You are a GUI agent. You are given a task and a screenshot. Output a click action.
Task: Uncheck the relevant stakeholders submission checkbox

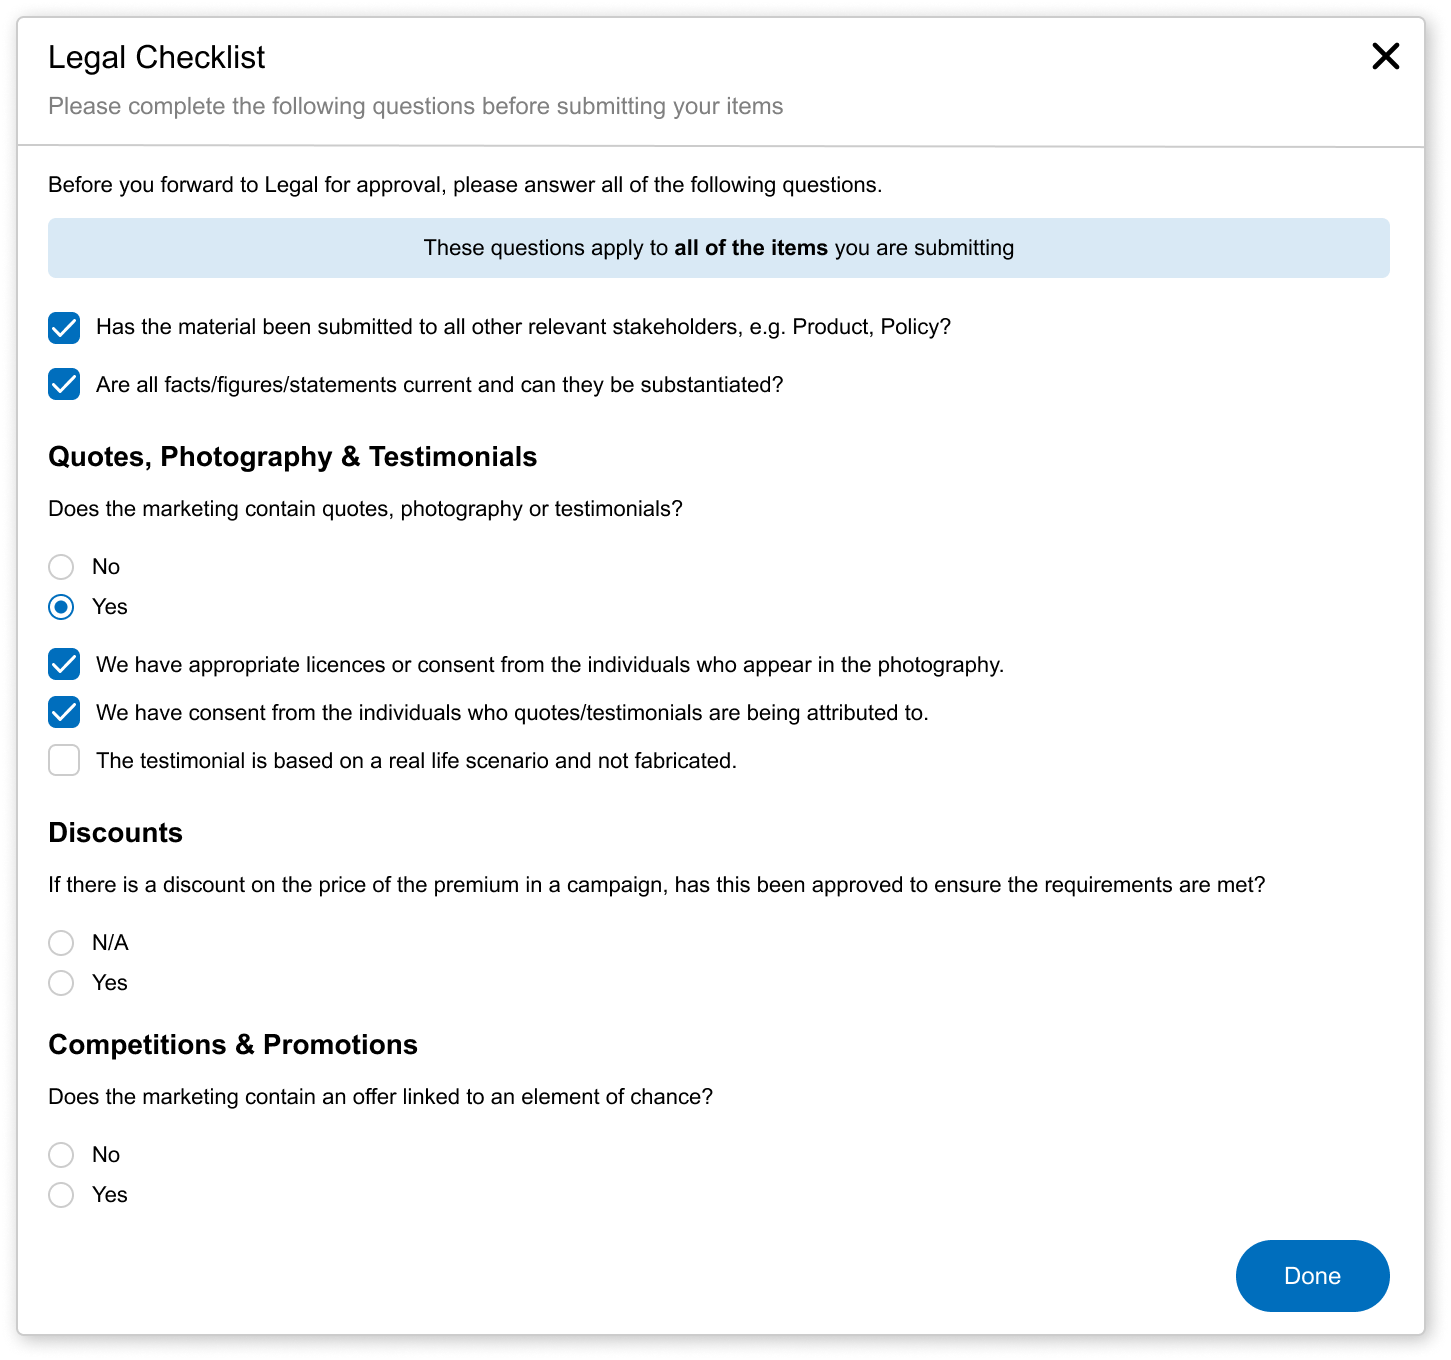[x=64, y=327]
